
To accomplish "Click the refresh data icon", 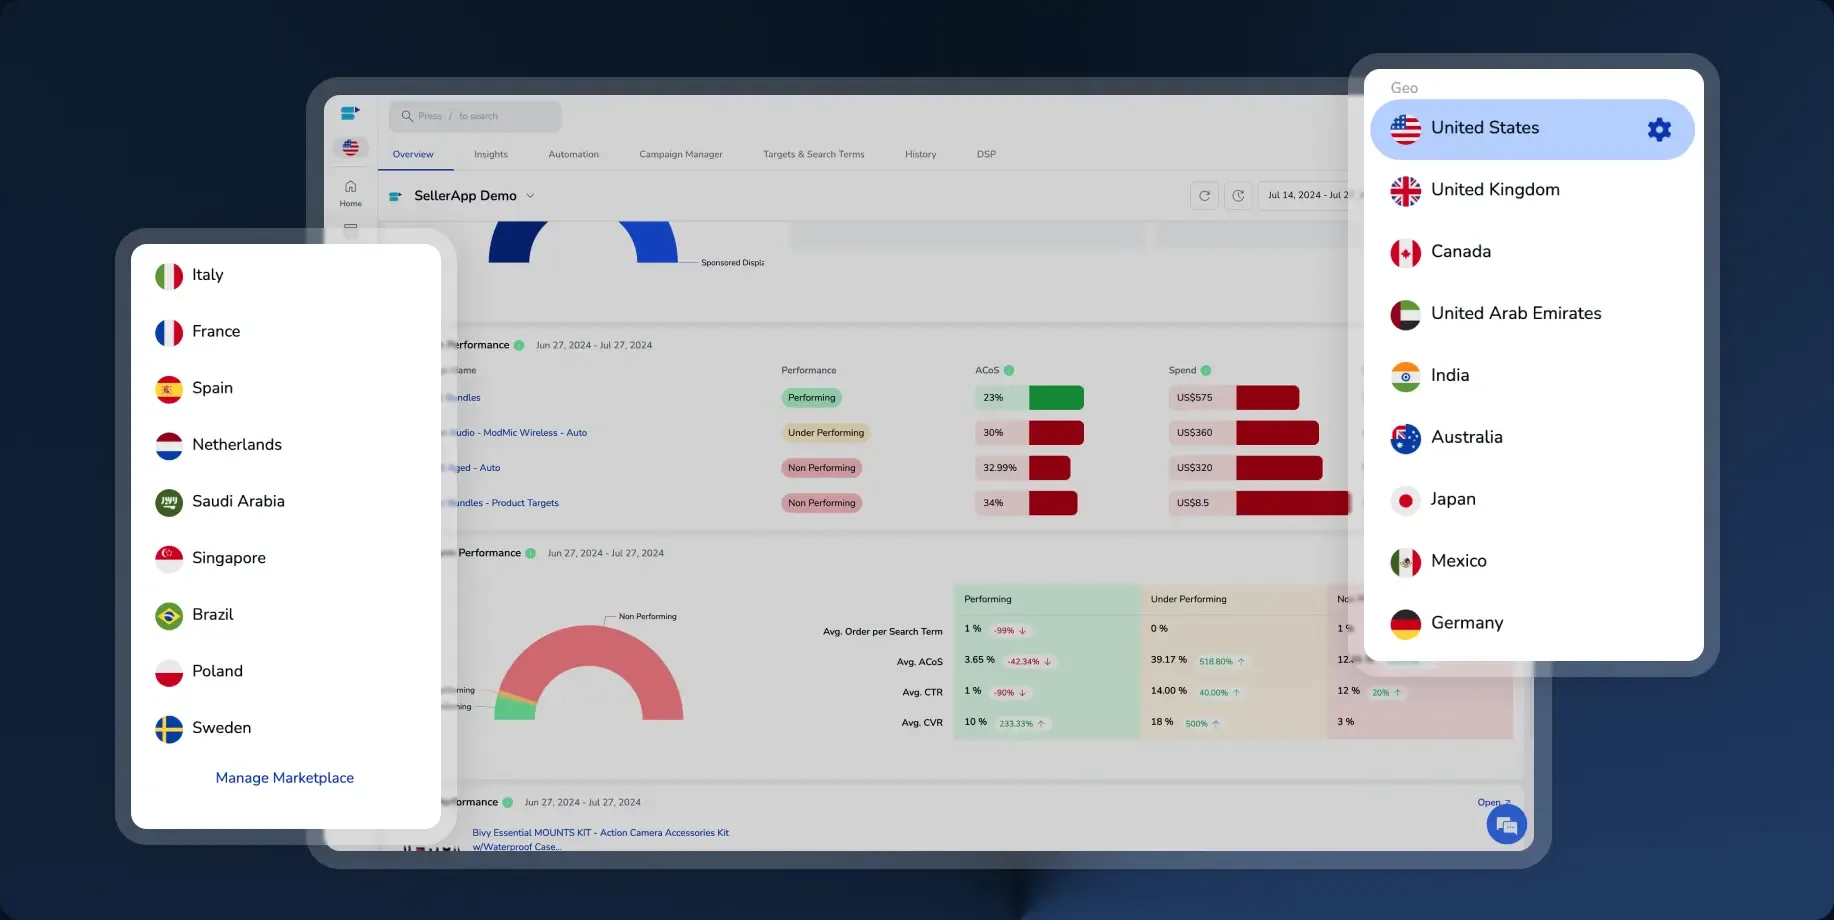I will (x=1204, y=196).
